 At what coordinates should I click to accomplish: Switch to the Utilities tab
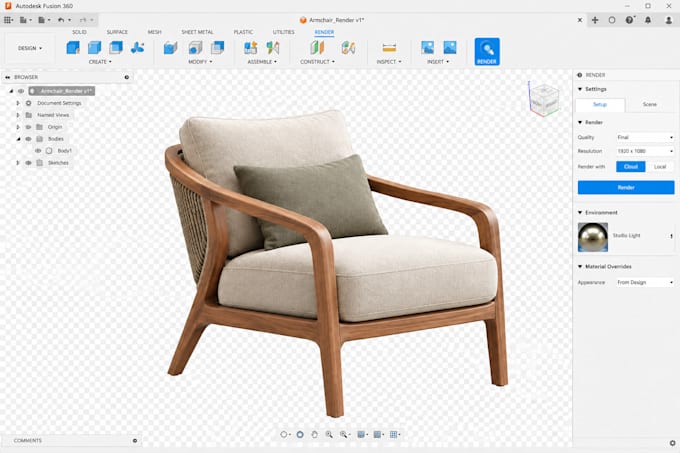click(284, 32)
